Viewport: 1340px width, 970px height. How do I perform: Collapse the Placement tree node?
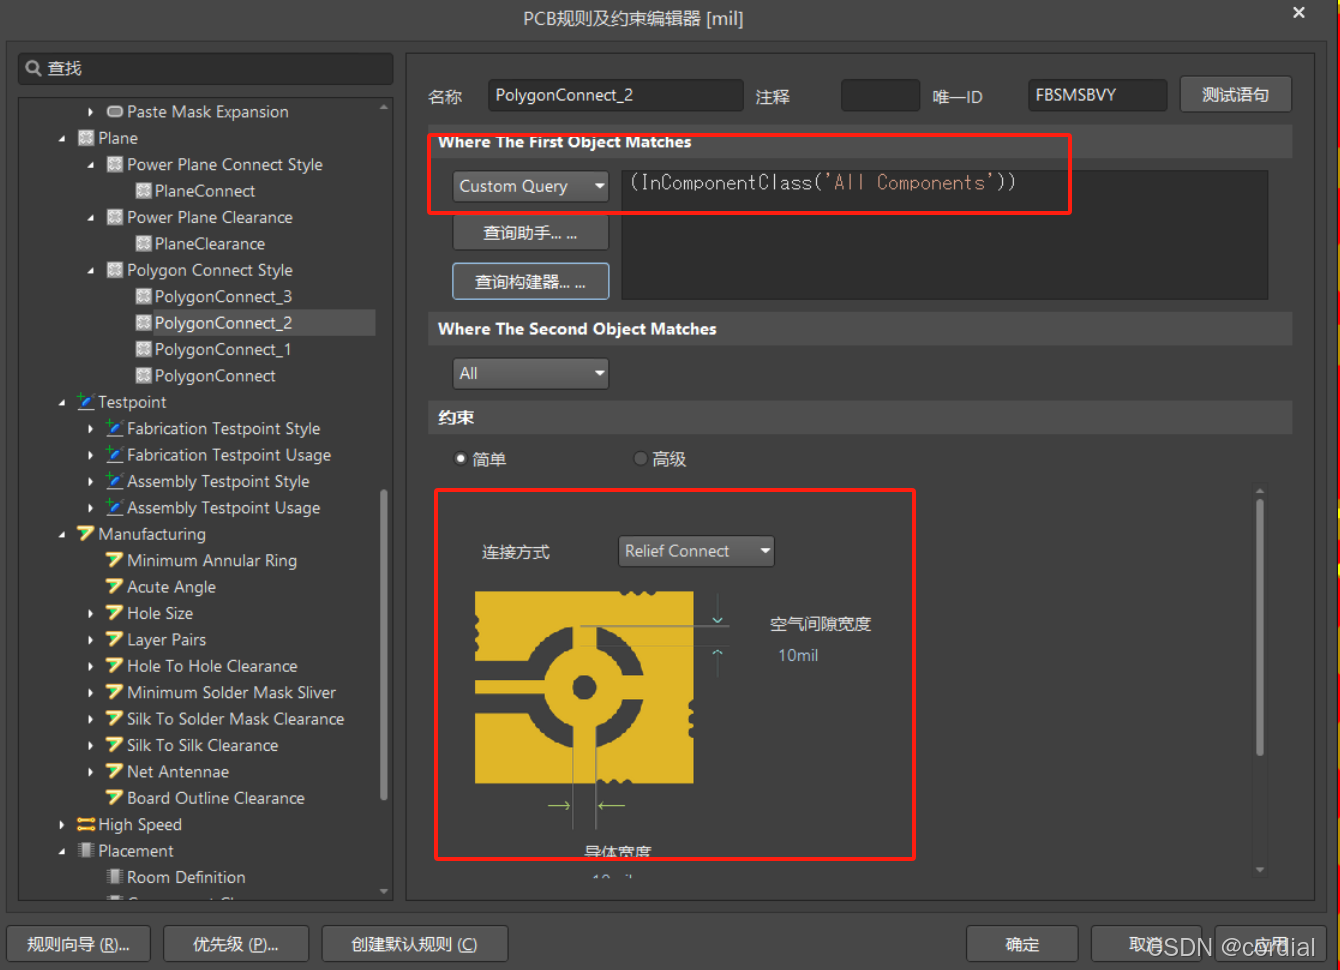point(62,851)
